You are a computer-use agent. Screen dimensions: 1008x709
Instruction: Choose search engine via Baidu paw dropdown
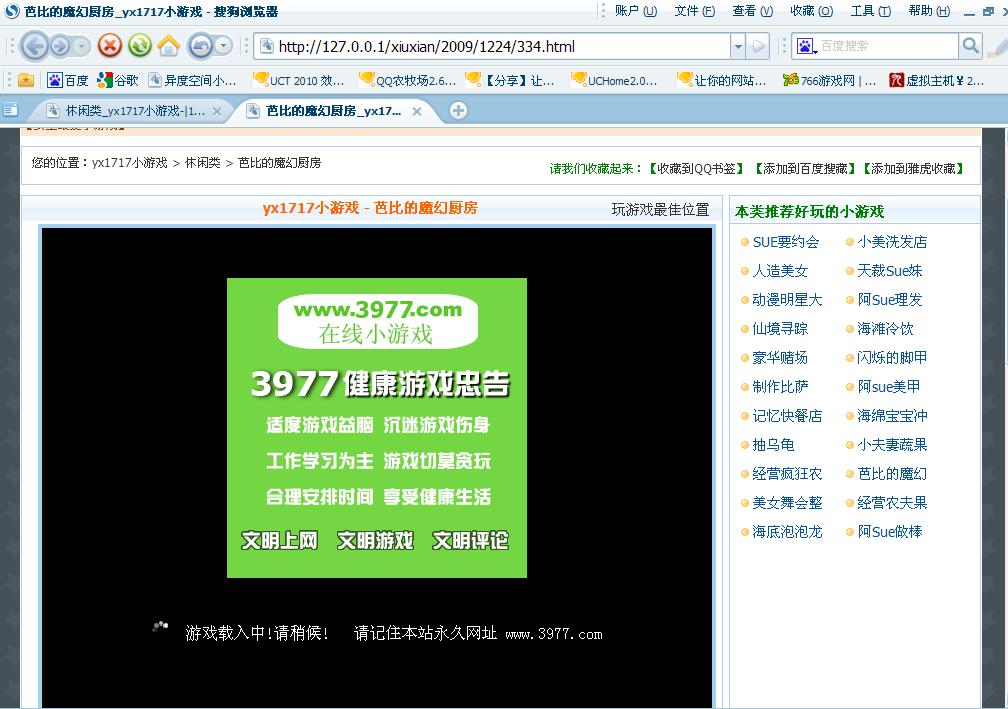coord(806,46)
